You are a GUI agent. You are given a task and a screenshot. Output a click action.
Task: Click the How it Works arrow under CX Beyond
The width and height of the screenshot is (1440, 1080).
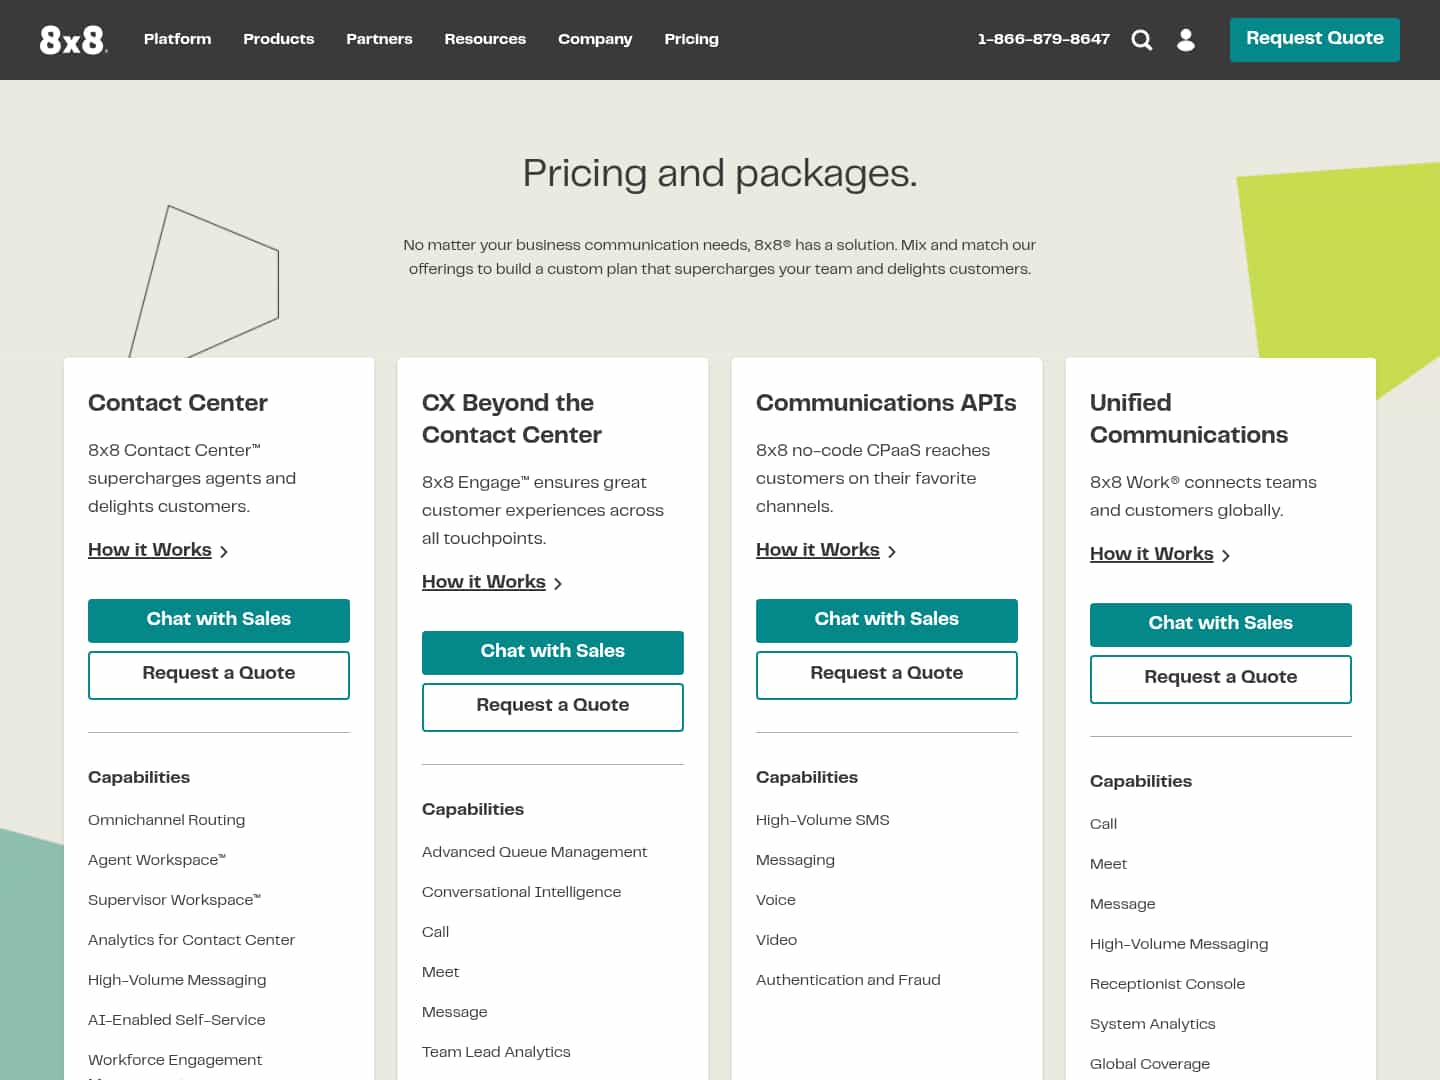pyautogui.click(x=559, y=583)
